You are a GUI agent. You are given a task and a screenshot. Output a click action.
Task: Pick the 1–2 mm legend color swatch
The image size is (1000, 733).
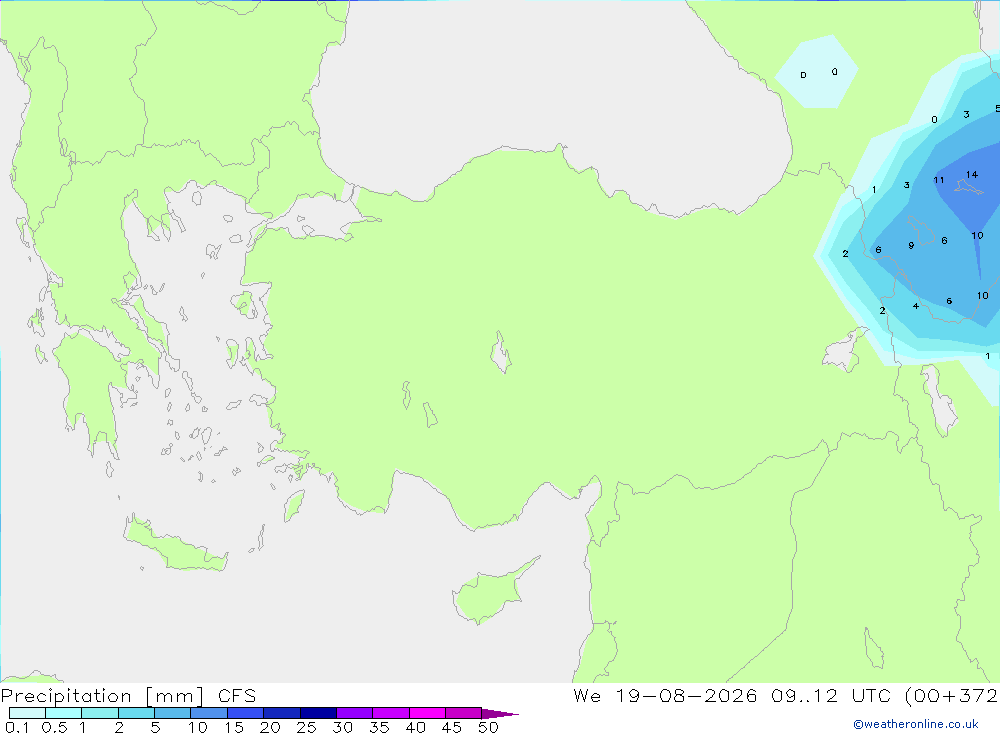click(100, 713)
